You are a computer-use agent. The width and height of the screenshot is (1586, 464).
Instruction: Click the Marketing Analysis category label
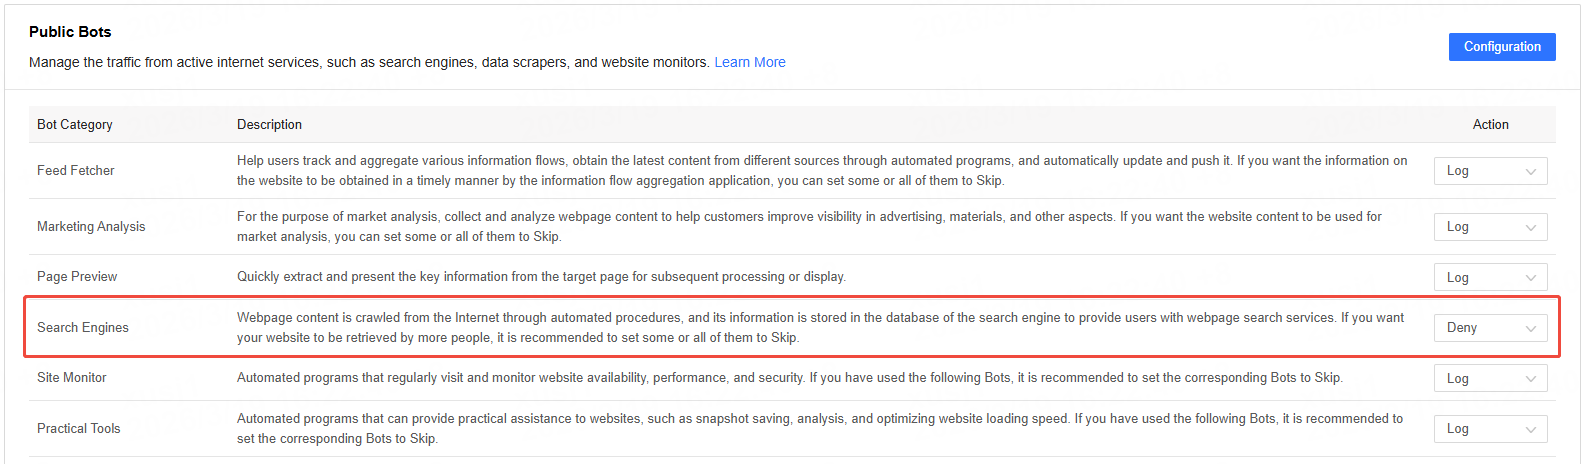[x=91, y=227]
